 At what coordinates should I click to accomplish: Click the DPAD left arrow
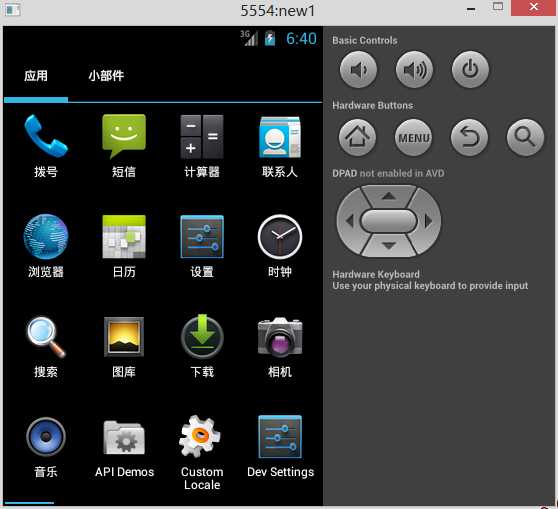coord(349,221)
